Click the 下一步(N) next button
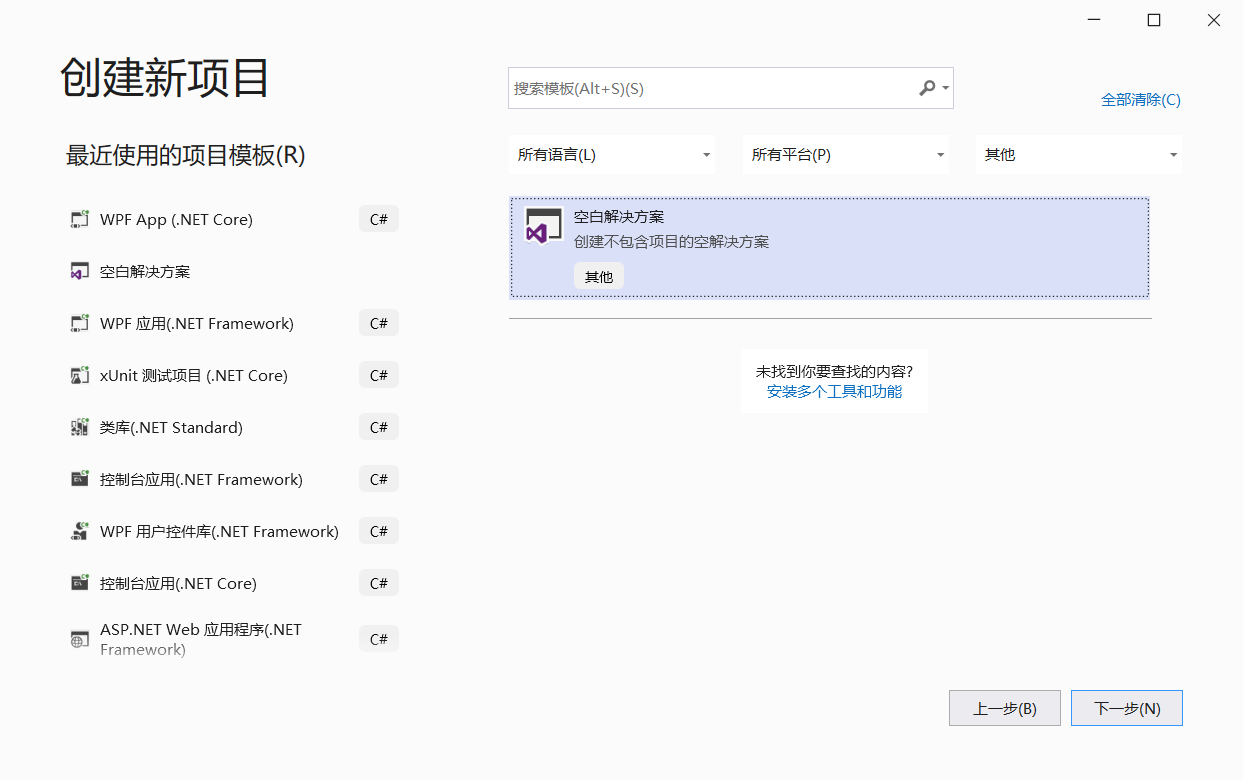This screenshot has width=1243, height=780. [1127, 708]
